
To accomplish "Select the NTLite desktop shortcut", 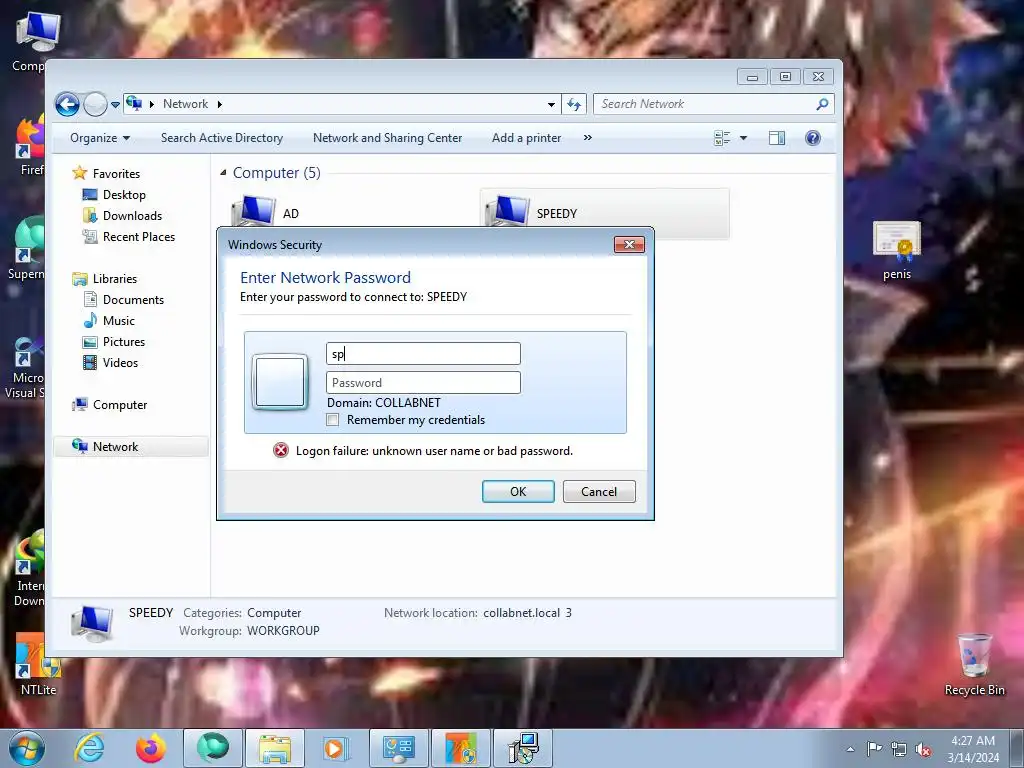I will point(38,664).
